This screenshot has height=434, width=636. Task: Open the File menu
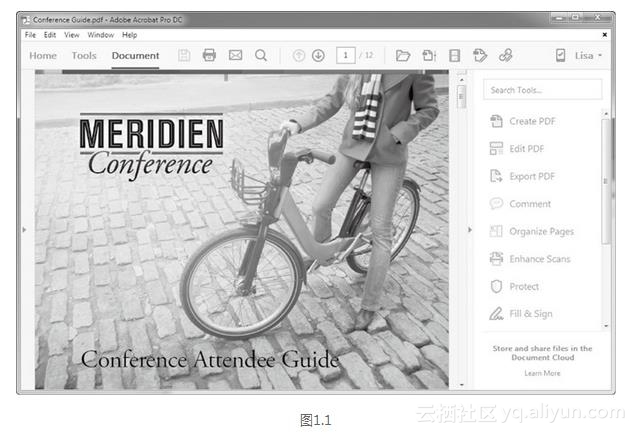tap(30, 35)
